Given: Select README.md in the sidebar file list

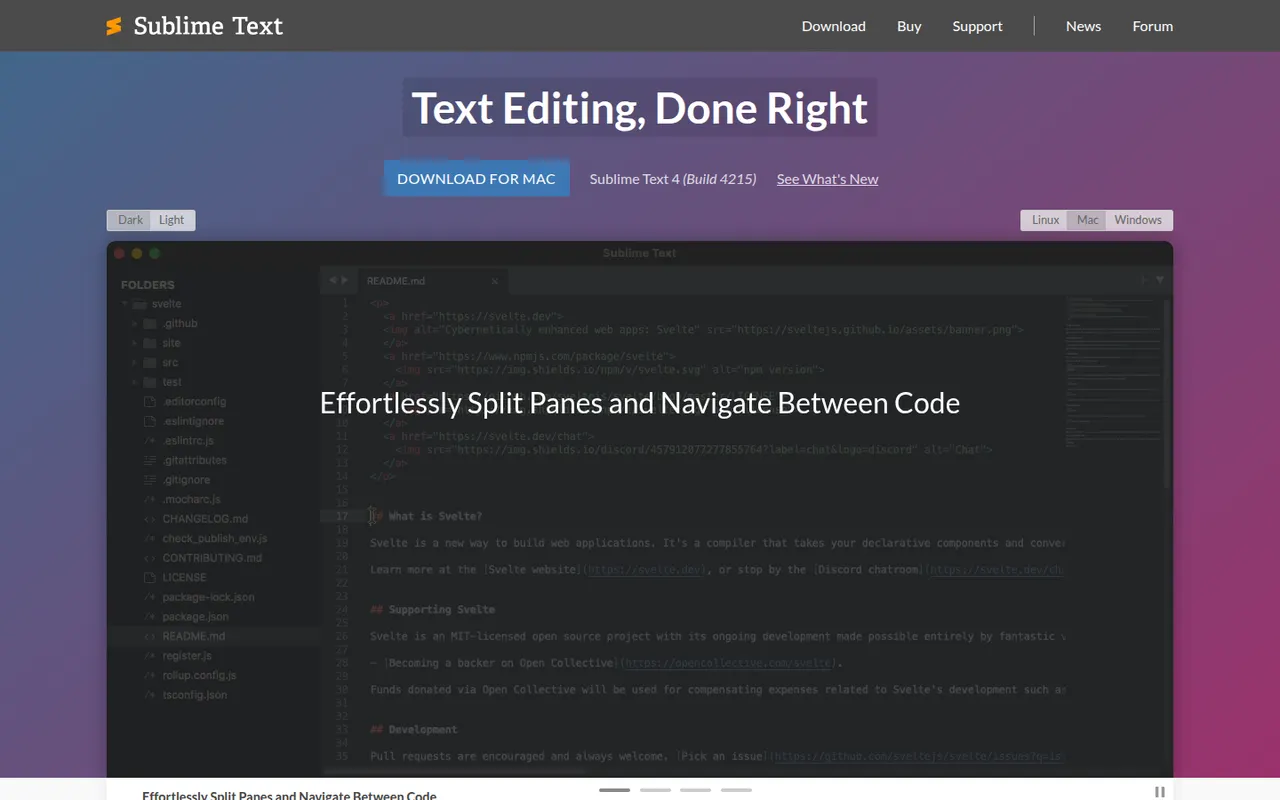Looking at the screenshot, I should click(214, 636).
